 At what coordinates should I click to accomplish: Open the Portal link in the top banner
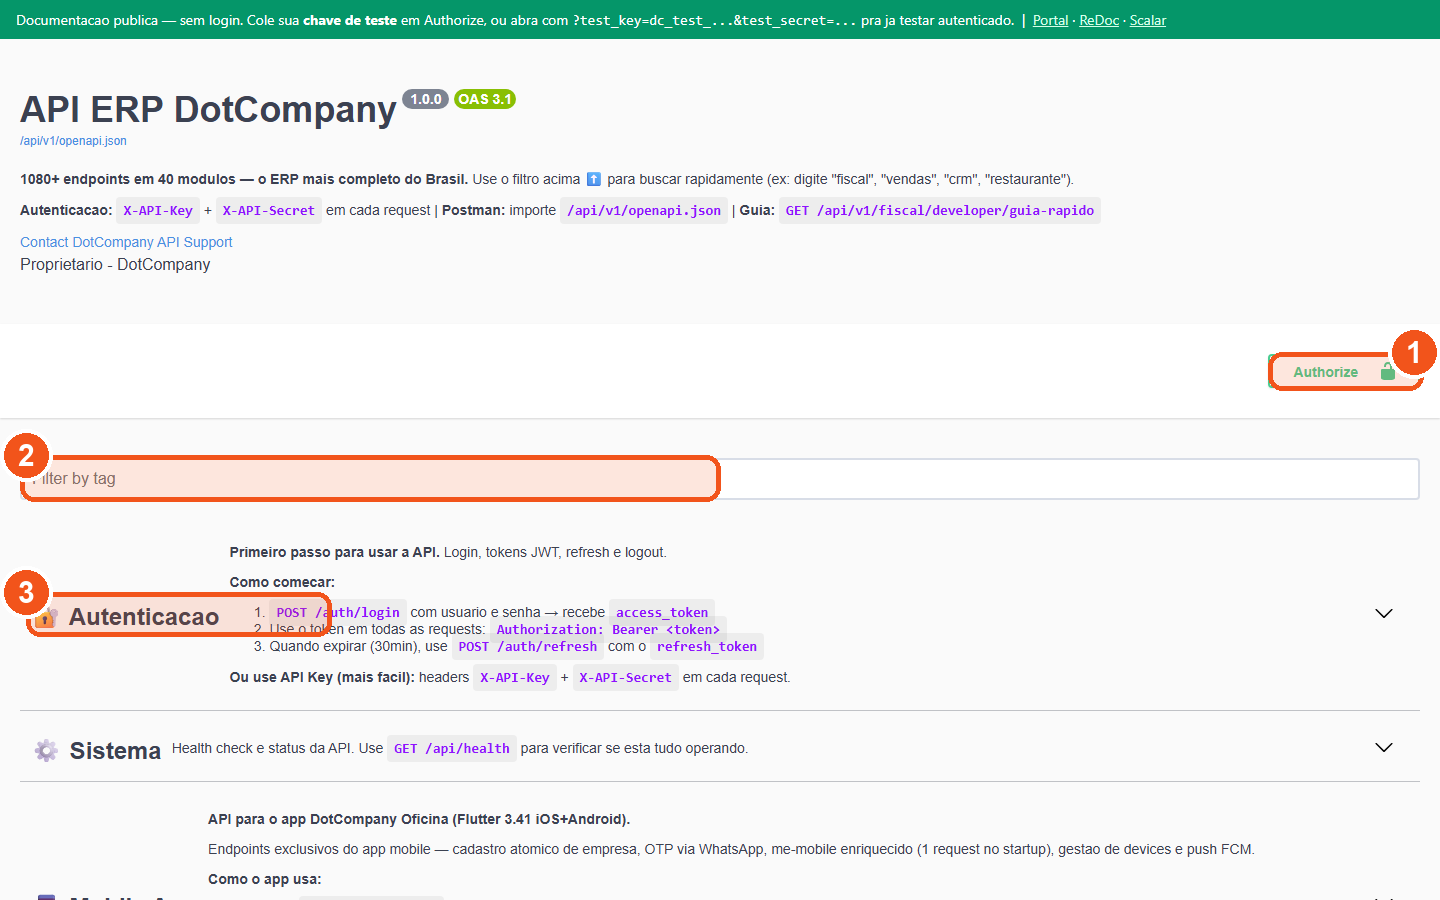click(1050, 20)
